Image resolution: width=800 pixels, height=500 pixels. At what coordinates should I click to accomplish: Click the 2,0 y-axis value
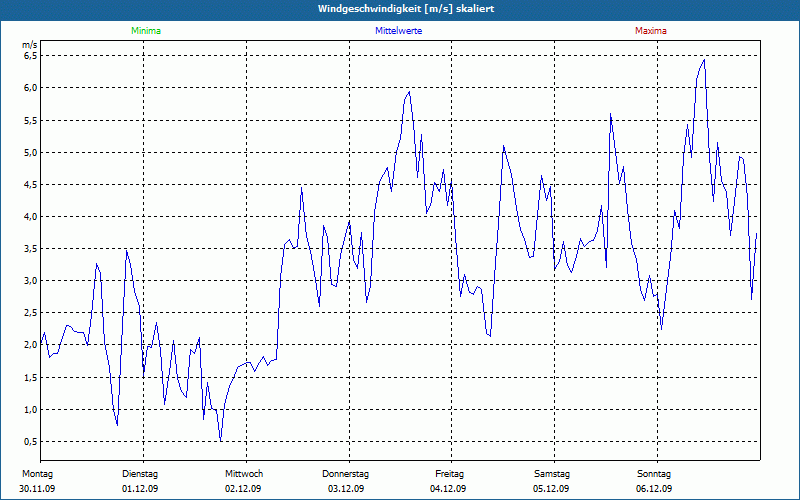tap(31, 344)
